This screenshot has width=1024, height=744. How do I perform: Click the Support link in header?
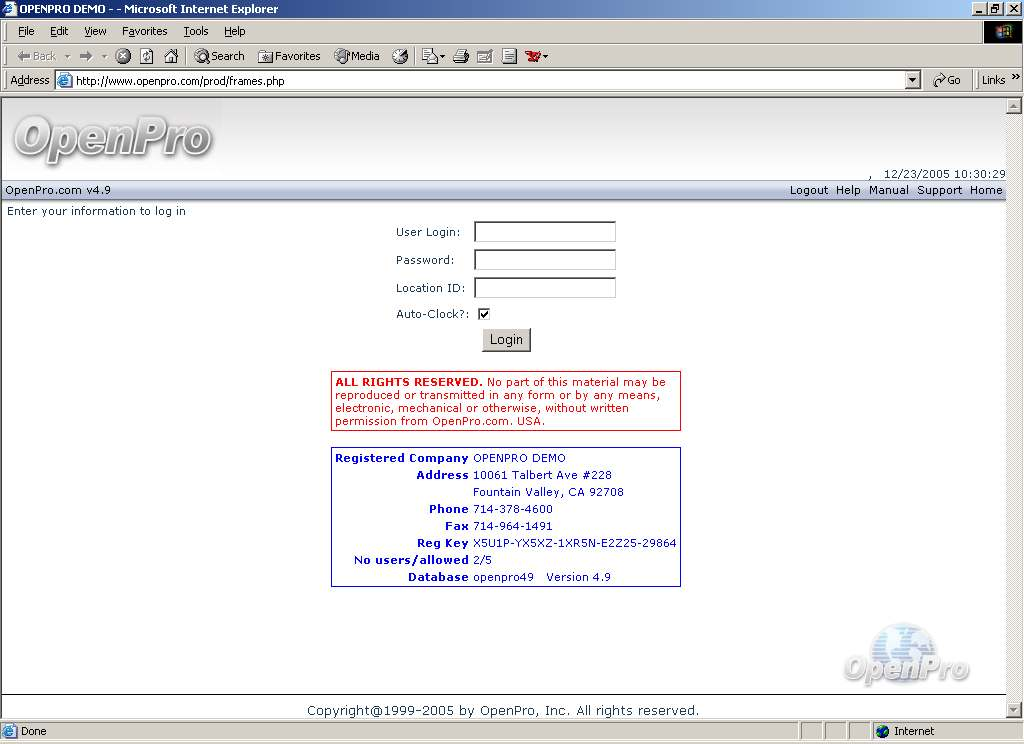click(939, 190)
